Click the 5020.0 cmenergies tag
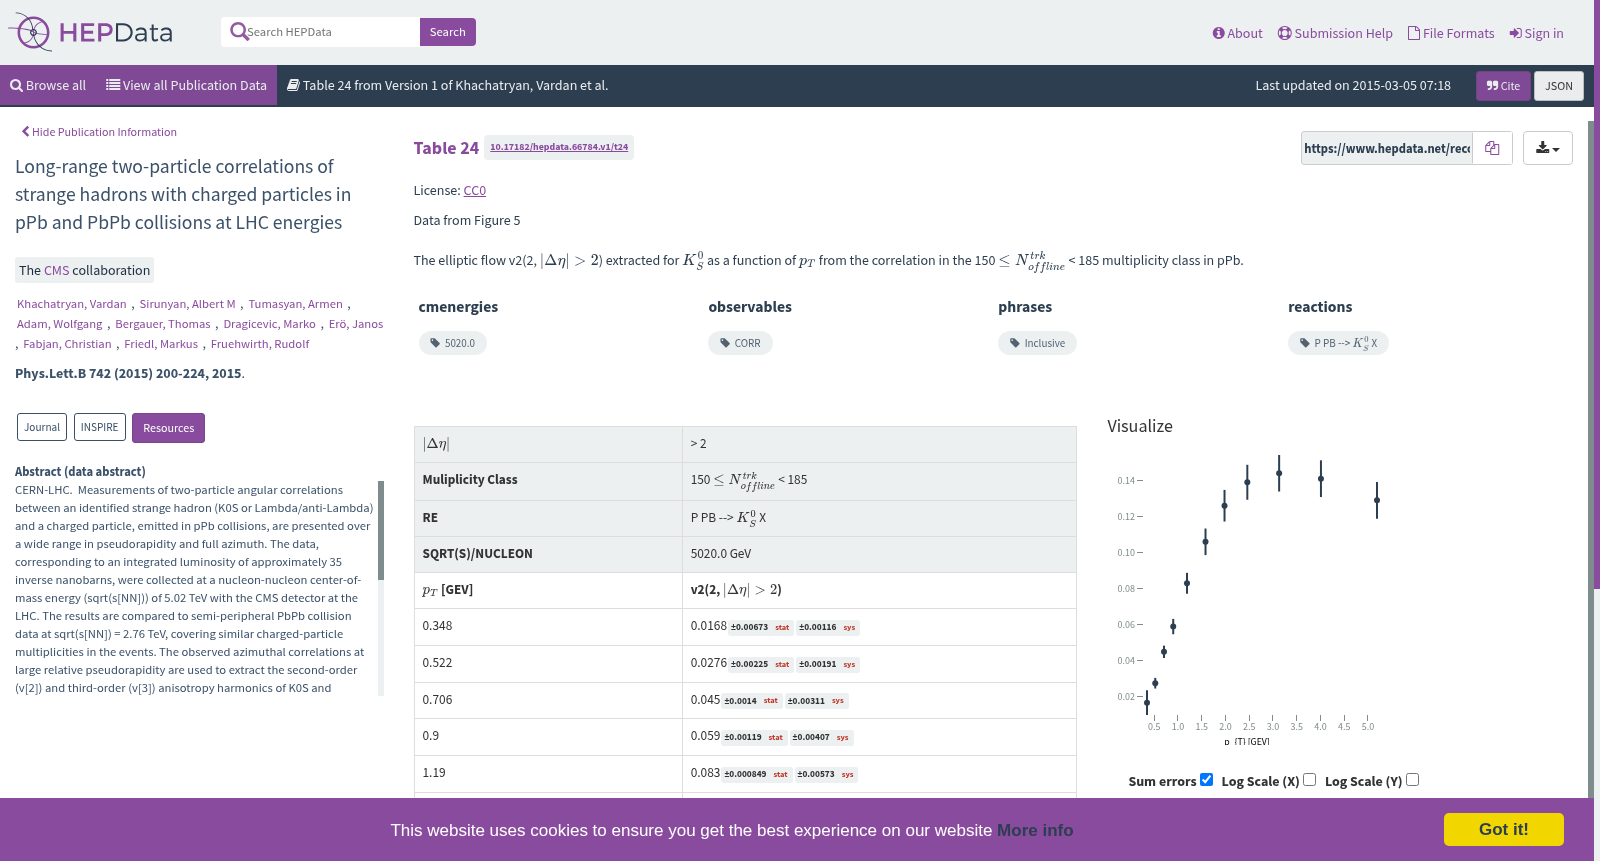Image resolution: width=1600 pixels, height=861 pixels. [453, 343]
